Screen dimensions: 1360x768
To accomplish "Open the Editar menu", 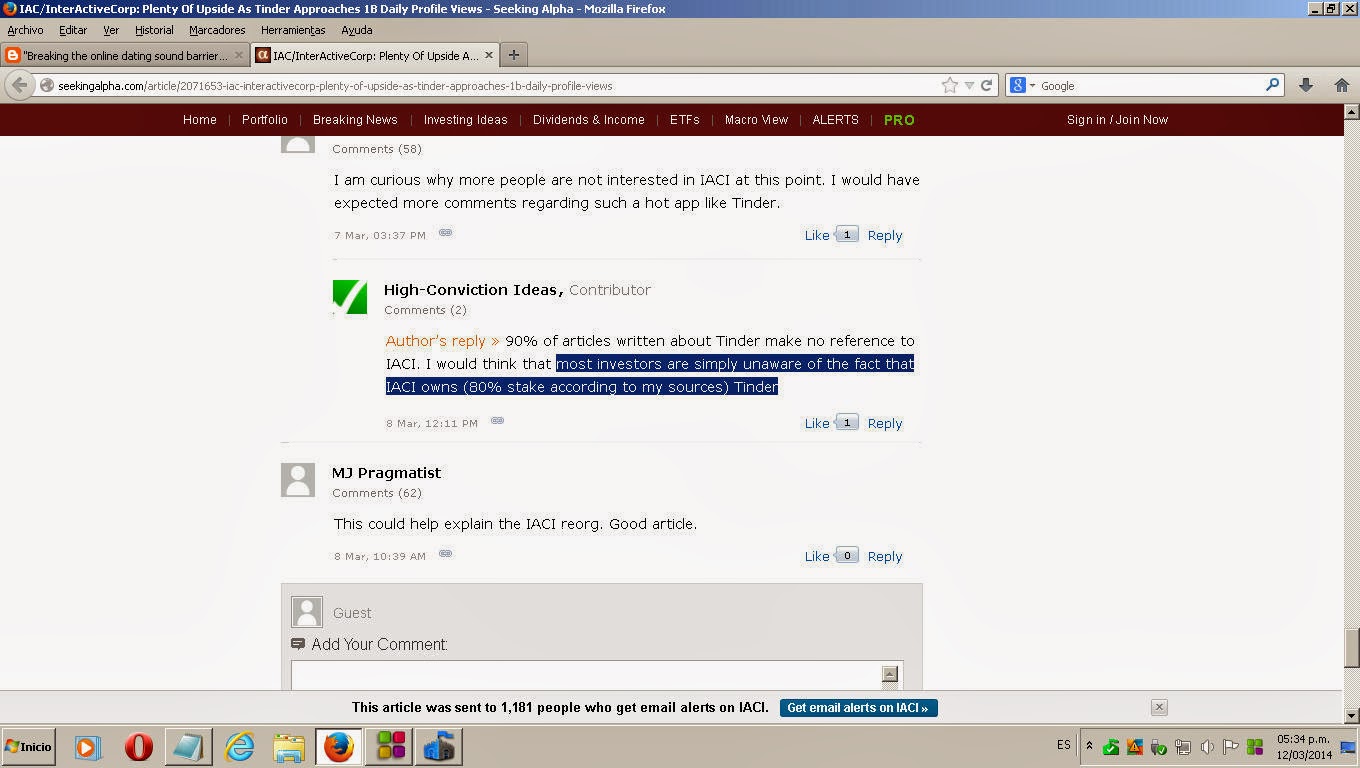I will 73,30.
